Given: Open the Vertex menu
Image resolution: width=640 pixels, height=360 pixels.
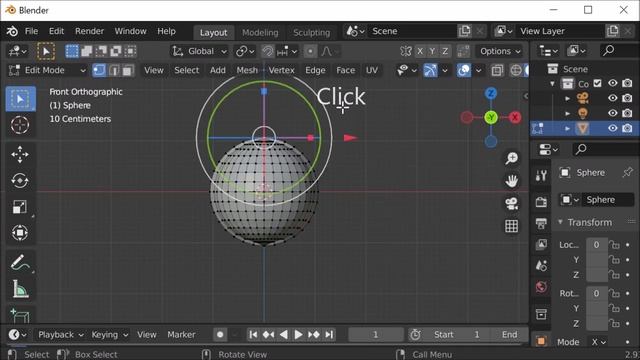Looking at the screenshot, I should (x=281, y=70).
